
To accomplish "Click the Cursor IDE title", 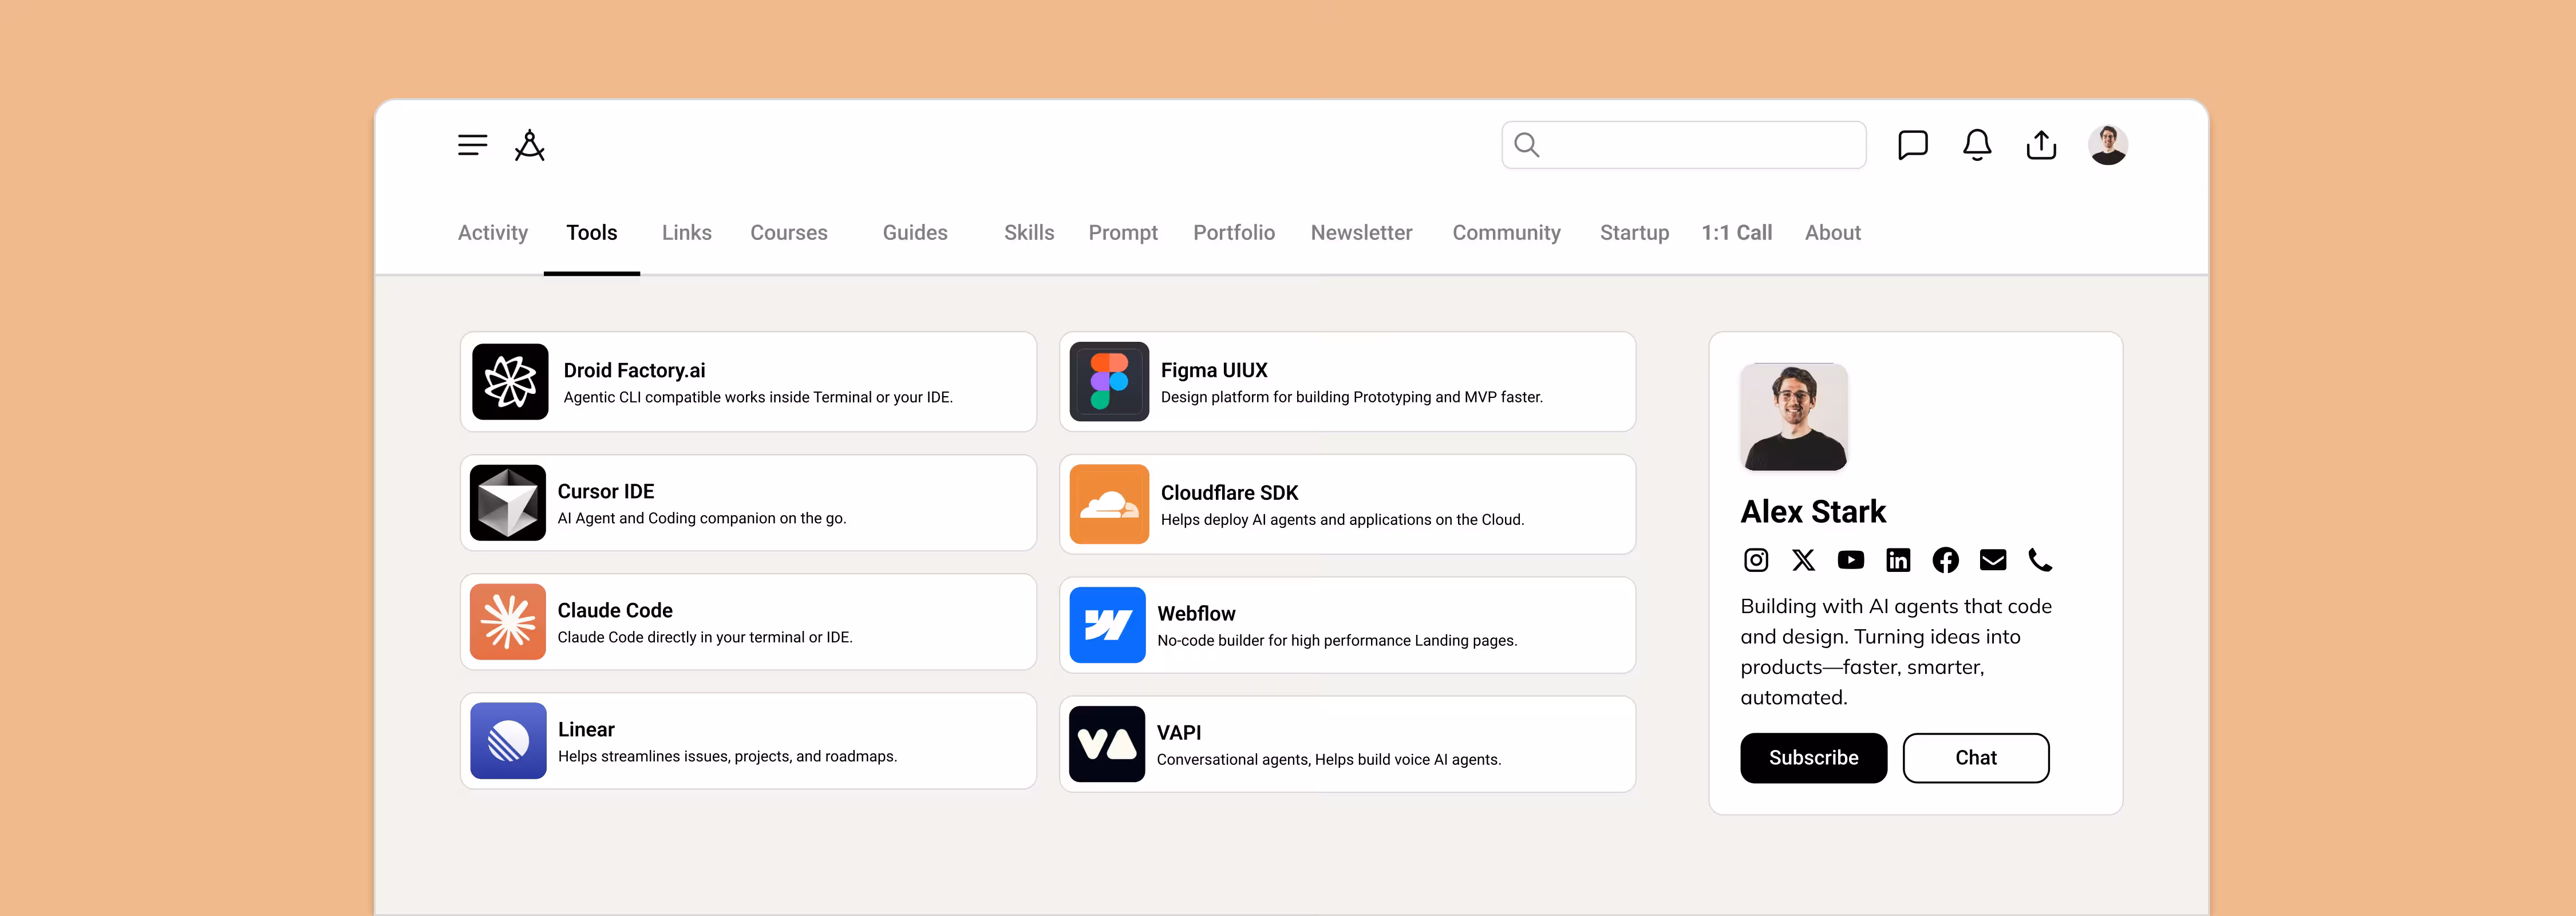I will point(606,492).
